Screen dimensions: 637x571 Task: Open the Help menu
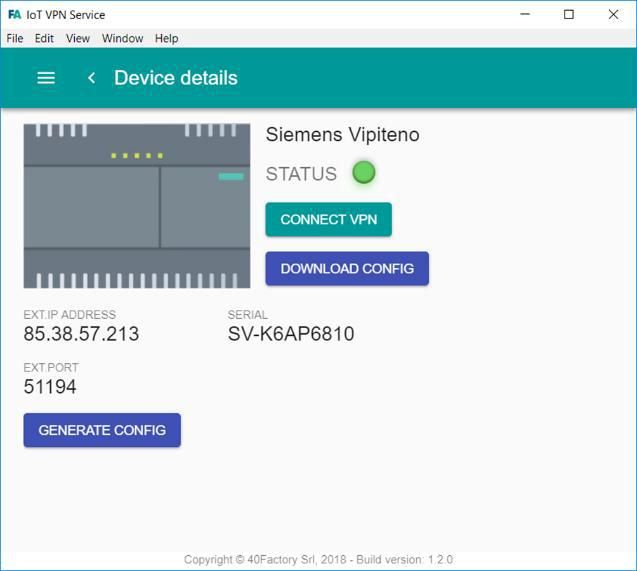(x=166, y=38)
